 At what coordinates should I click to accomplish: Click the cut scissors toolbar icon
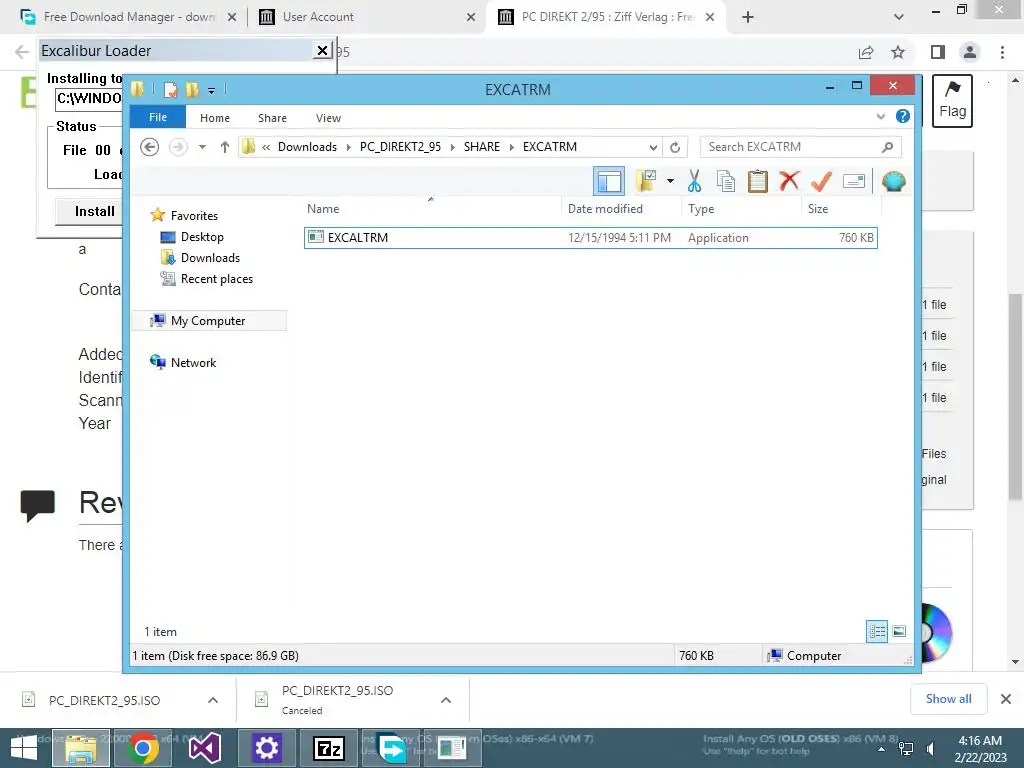coord(694,181)
